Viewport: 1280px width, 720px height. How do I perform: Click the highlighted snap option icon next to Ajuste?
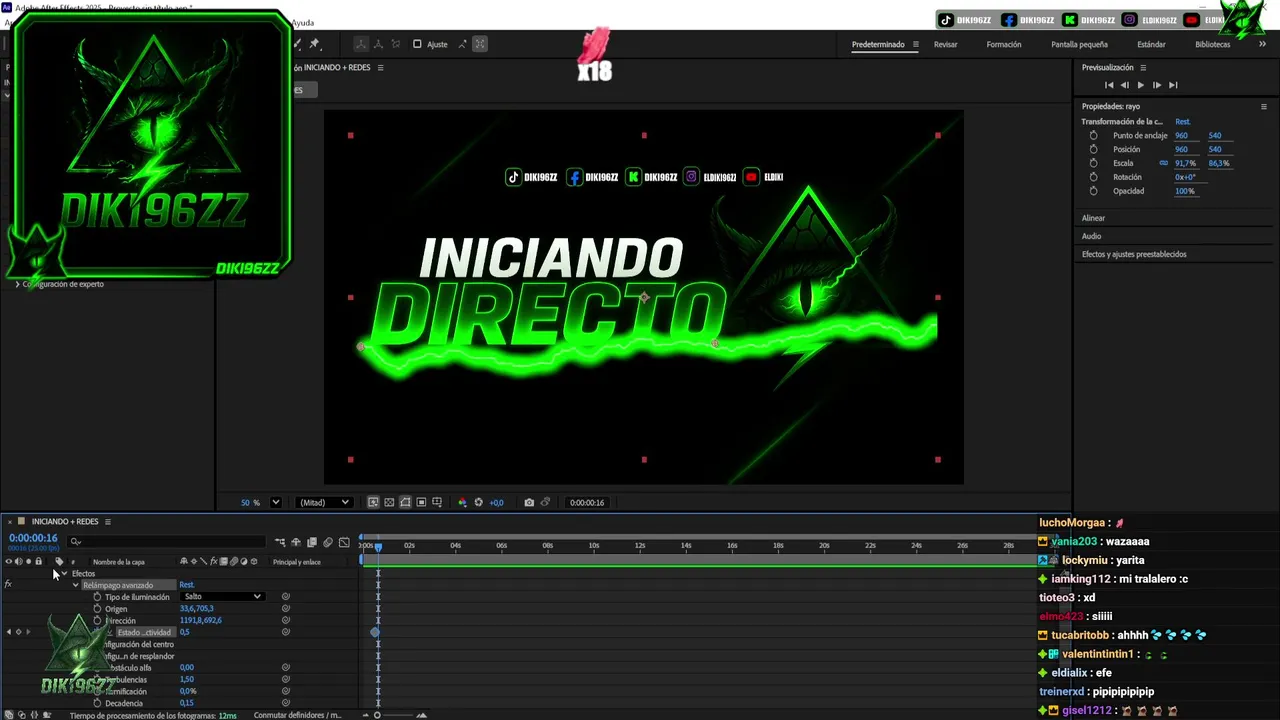480,44
